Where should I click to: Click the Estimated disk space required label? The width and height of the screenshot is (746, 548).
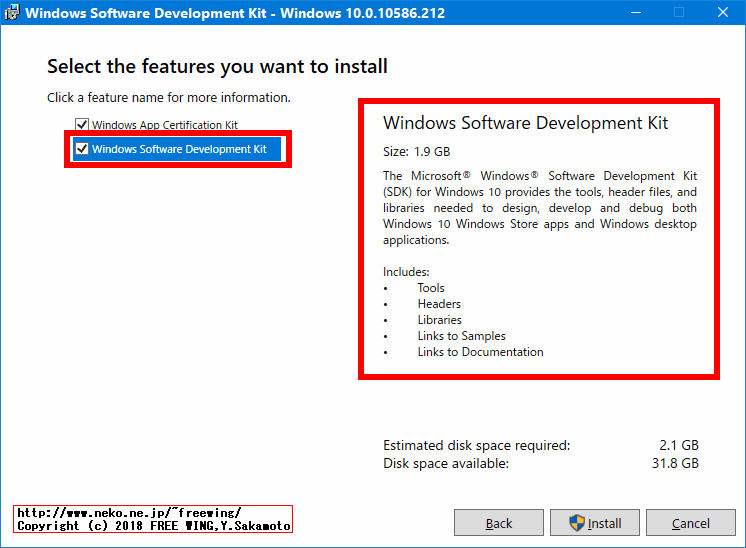click(x=476, y=445)
